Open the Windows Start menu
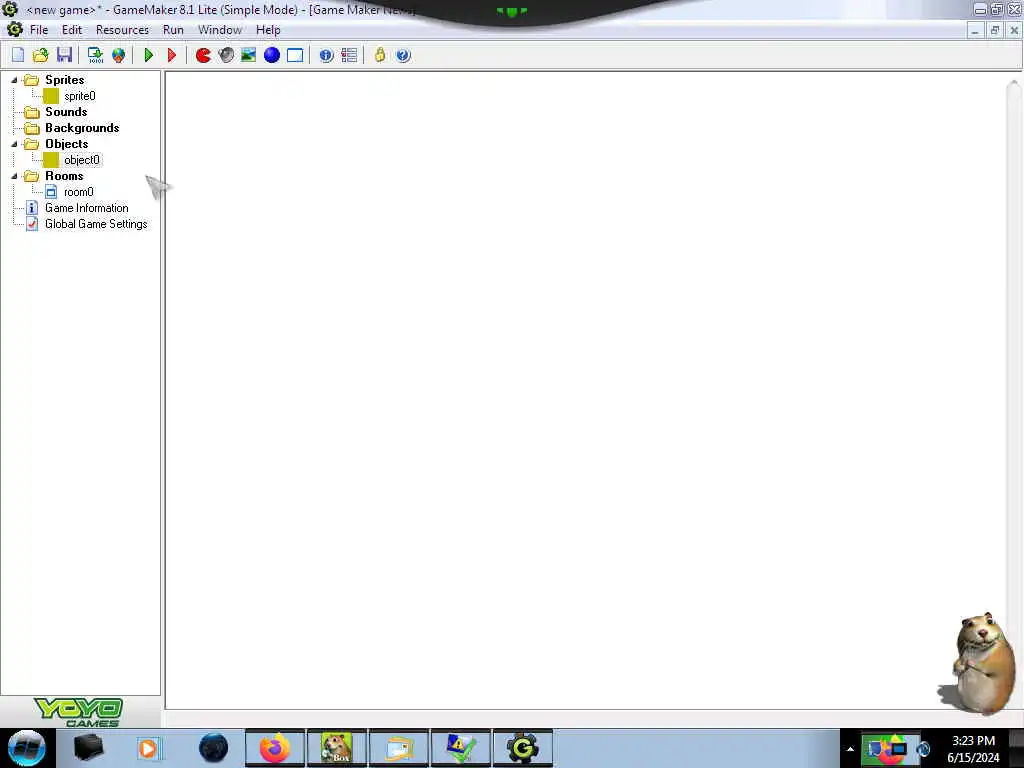 (x=26, y=748)
